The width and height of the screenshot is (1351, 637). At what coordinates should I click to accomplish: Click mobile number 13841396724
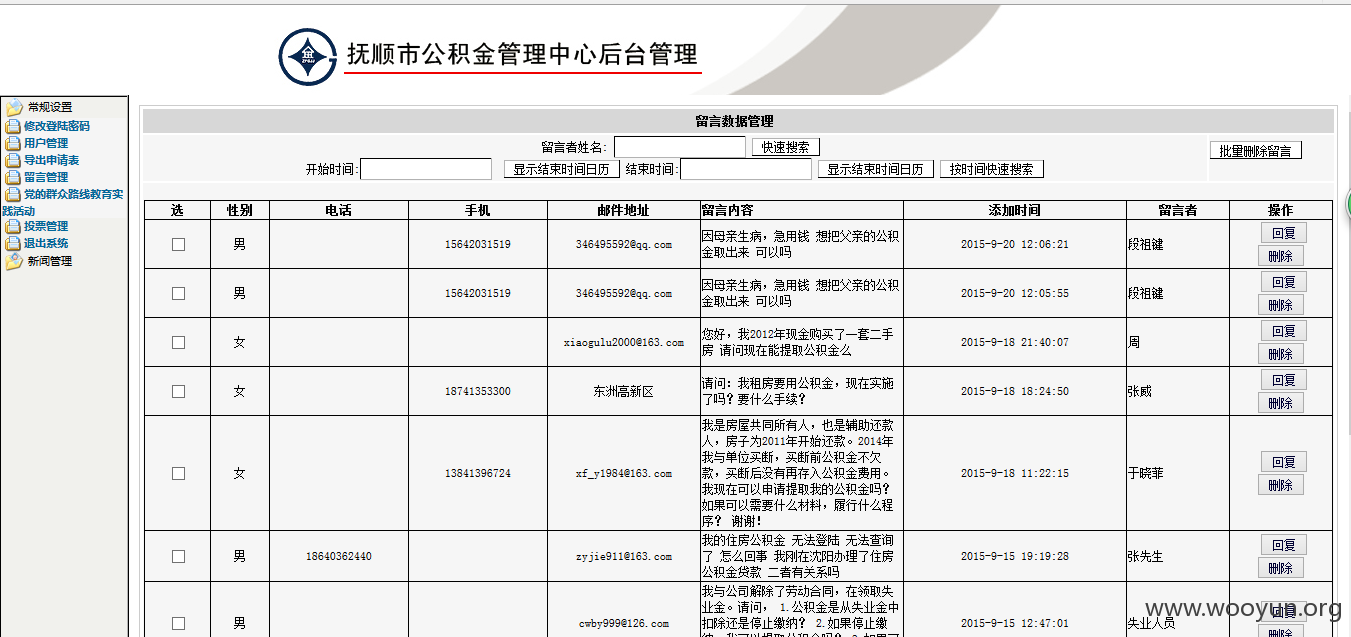[478, 473]
